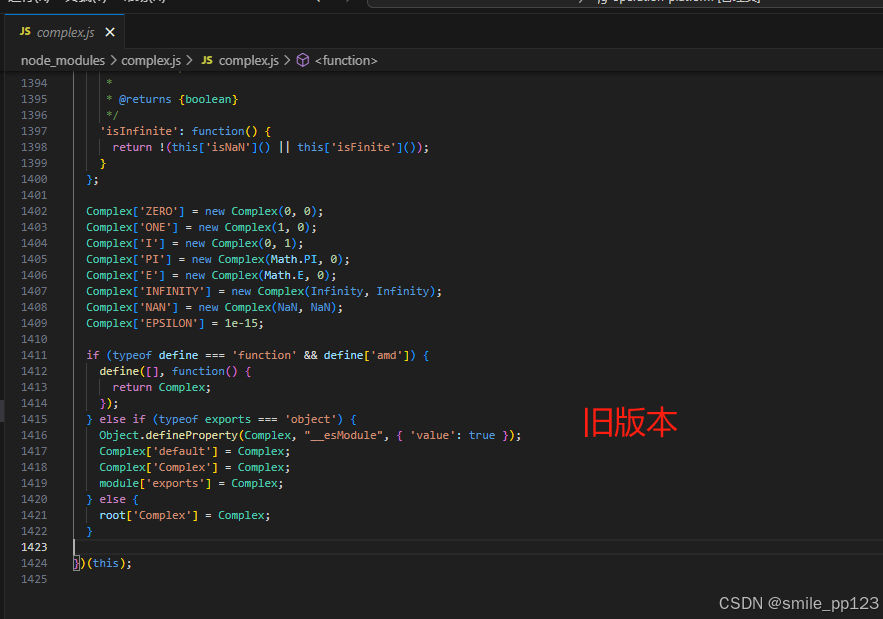Screen dimensions: 883x619
Task: Open node_modules in the breadcrumb path
Action: (63, 60)
